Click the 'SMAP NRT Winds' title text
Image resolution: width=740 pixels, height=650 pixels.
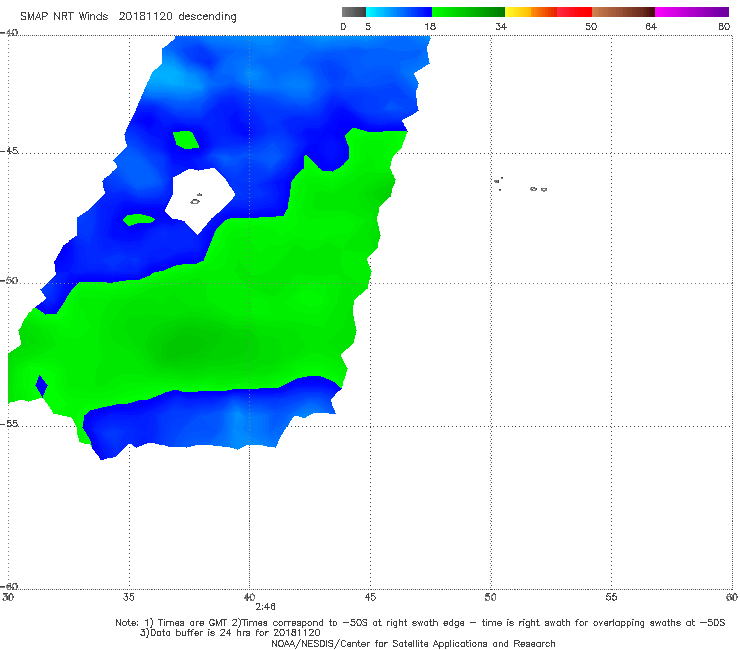click(x=64, y=16)
